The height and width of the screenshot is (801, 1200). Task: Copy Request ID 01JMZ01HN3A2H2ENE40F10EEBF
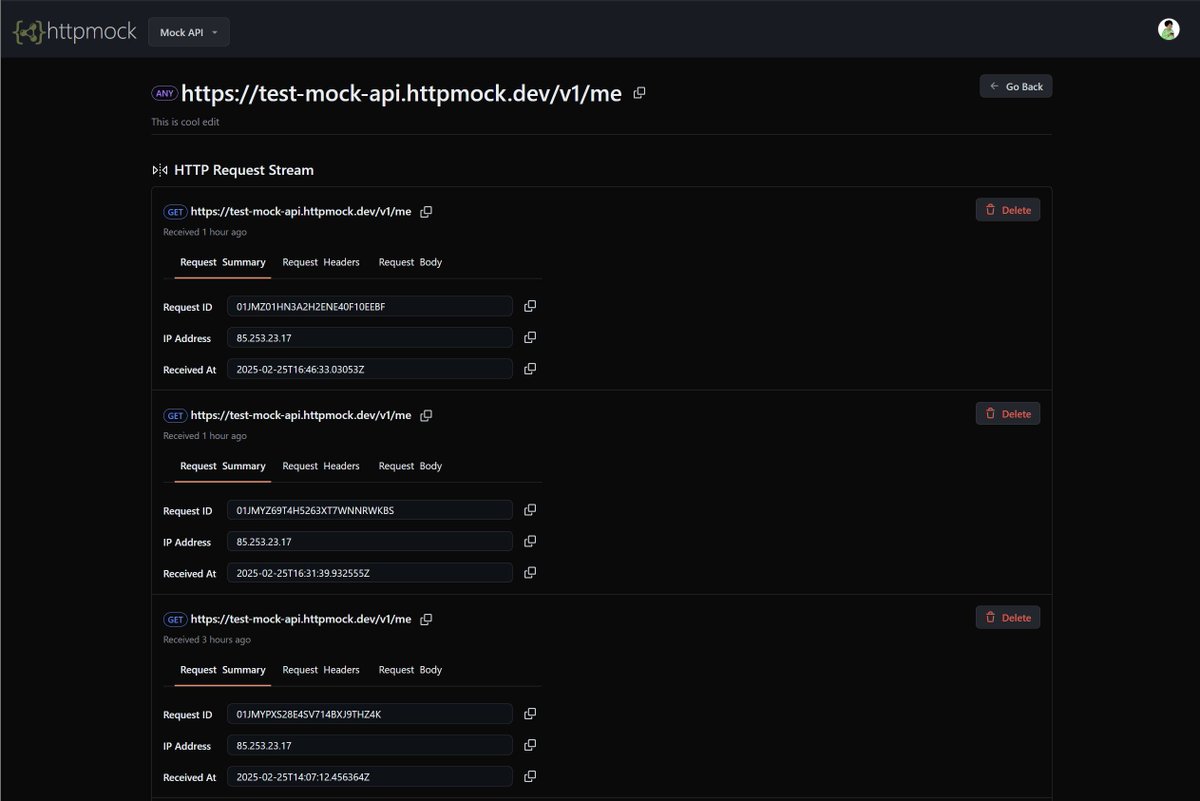530,306
